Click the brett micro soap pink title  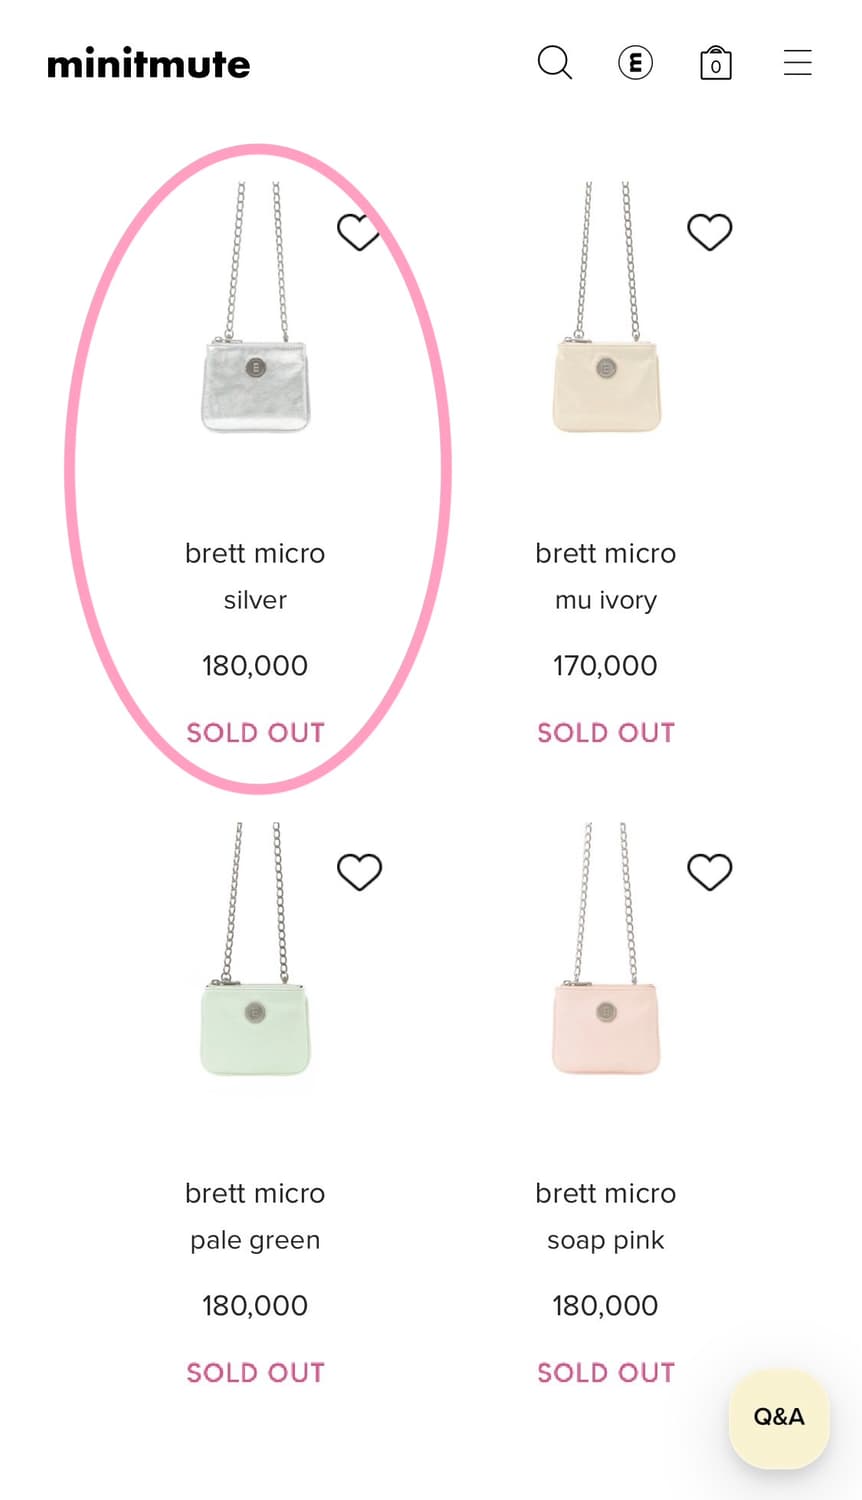[605, 1194]
